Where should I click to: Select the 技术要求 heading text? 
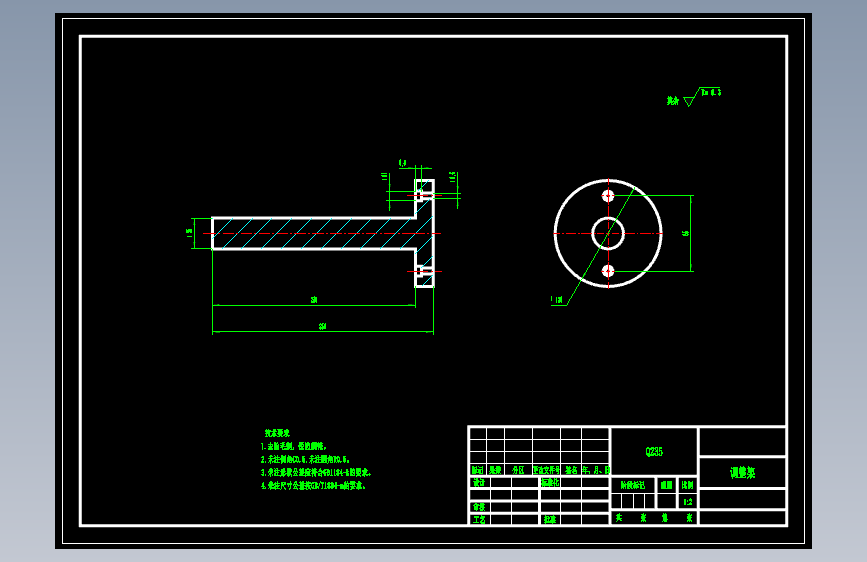click(x=277, y=433)
